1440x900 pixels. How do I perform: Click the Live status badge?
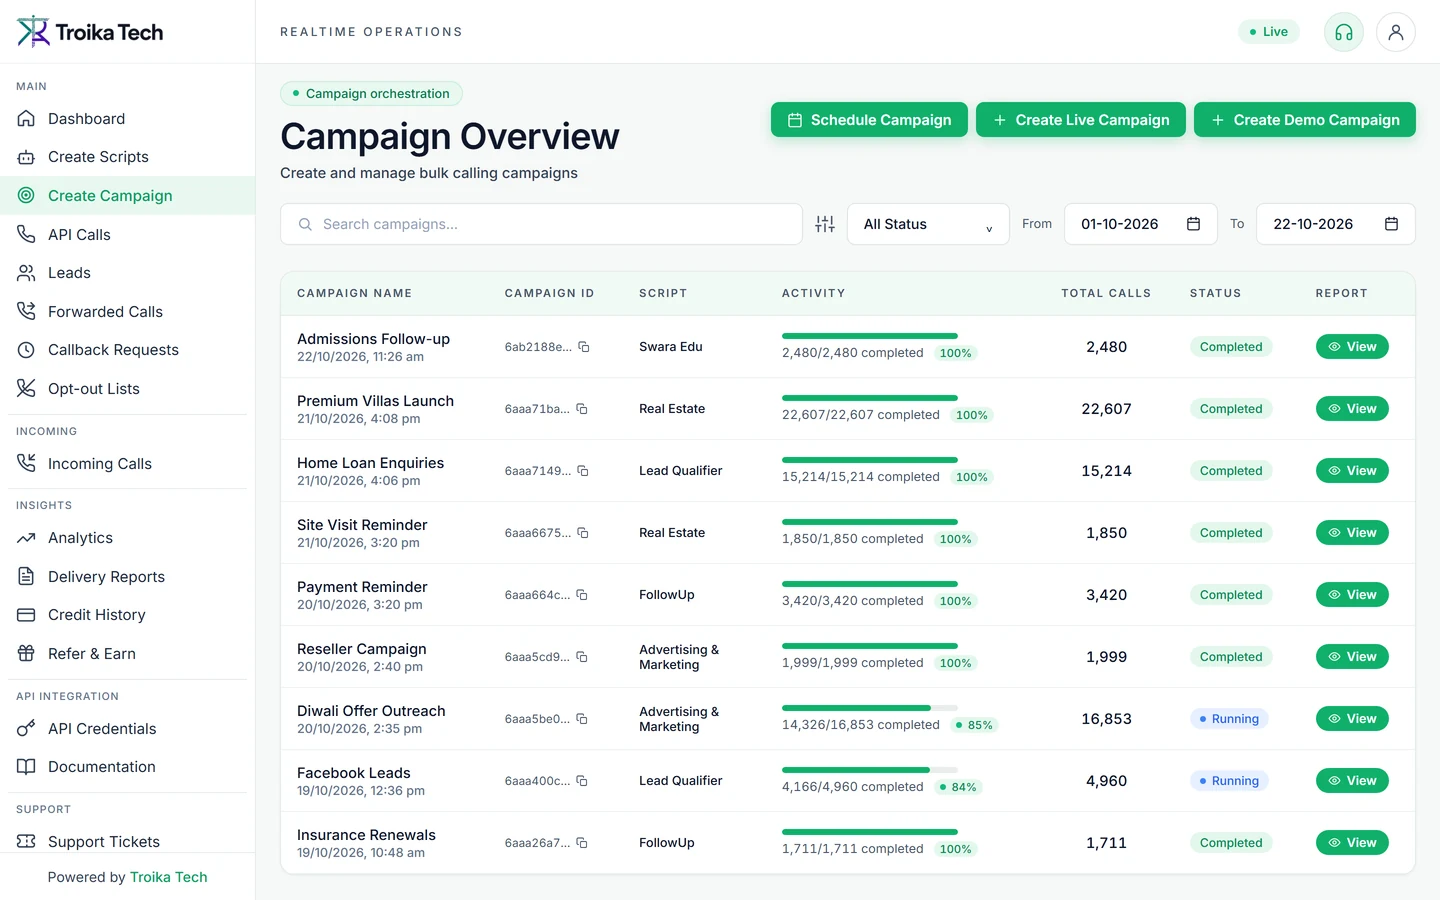pyautogui.click(x=1269, y=32)
